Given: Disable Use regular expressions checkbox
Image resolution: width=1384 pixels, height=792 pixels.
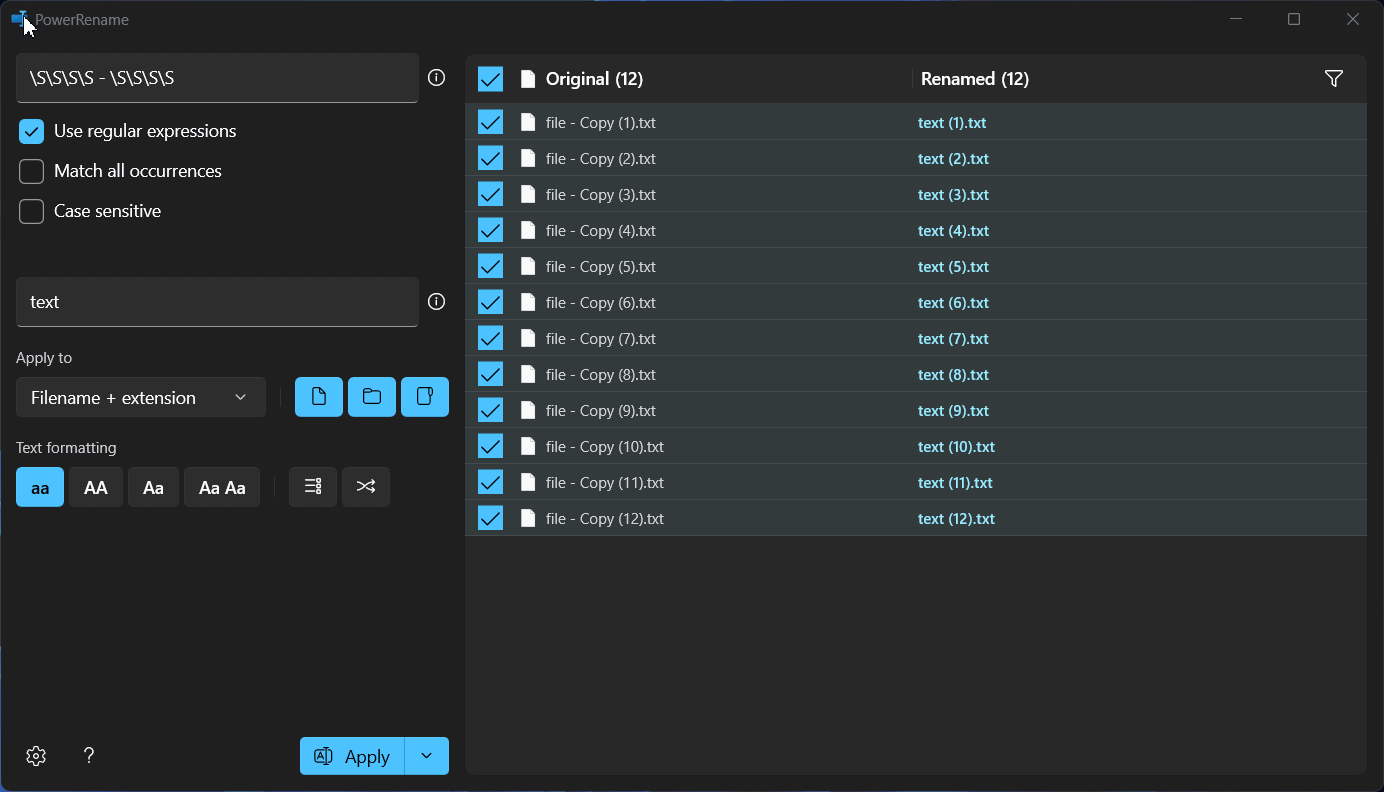Looking at the screenshot, I should [x=32, y=132].
